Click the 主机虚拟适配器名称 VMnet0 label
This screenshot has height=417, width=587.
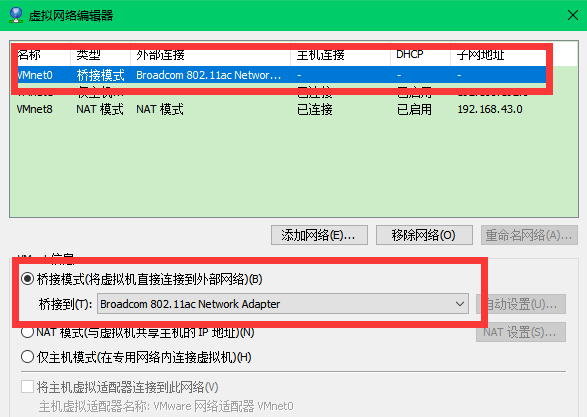click(x=166, y=406)
